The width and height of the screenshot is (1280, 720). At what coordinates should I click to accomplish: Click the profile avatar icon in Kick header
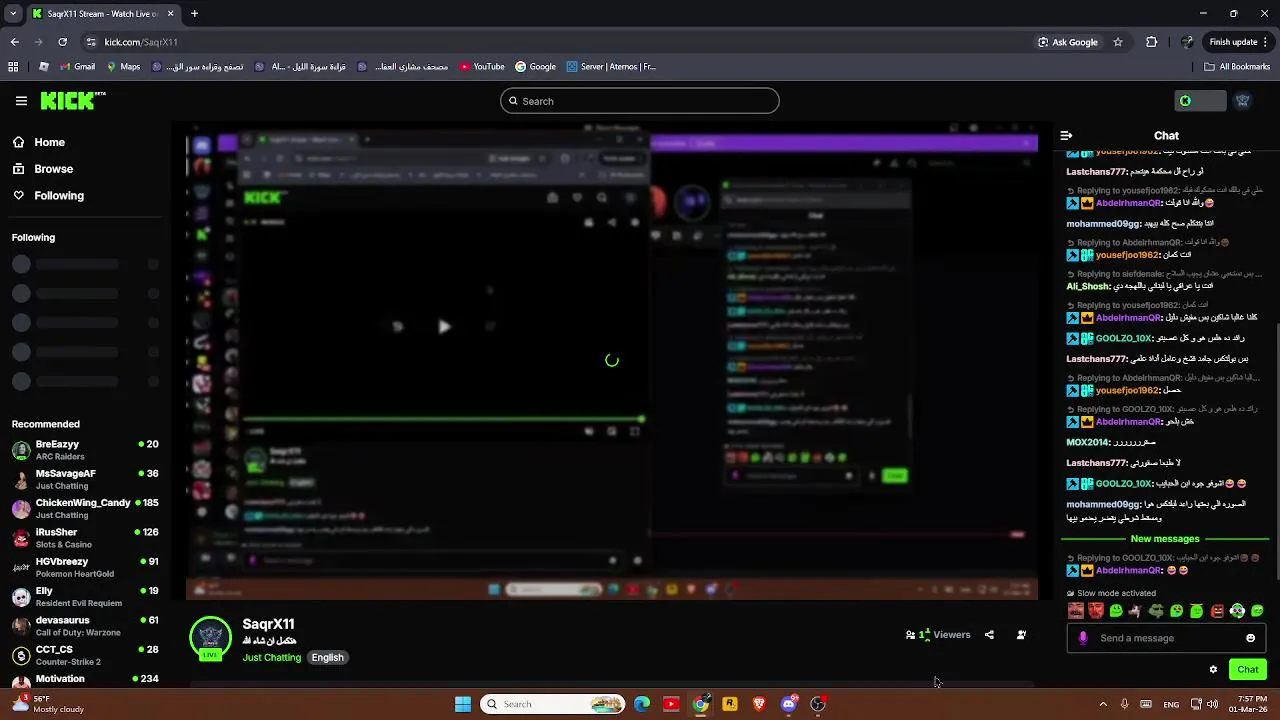point(1243,101)
